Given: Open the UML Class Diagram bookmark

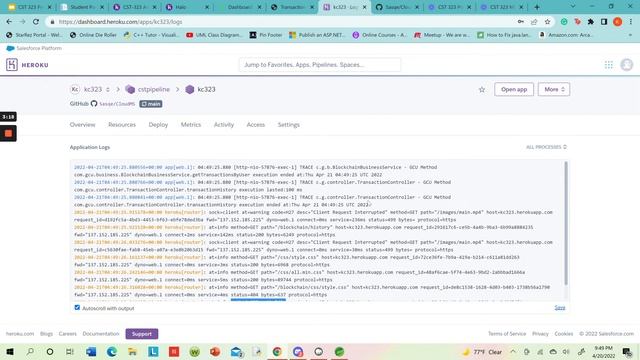Looking at the screenshot, I should [x=215, y=35].
